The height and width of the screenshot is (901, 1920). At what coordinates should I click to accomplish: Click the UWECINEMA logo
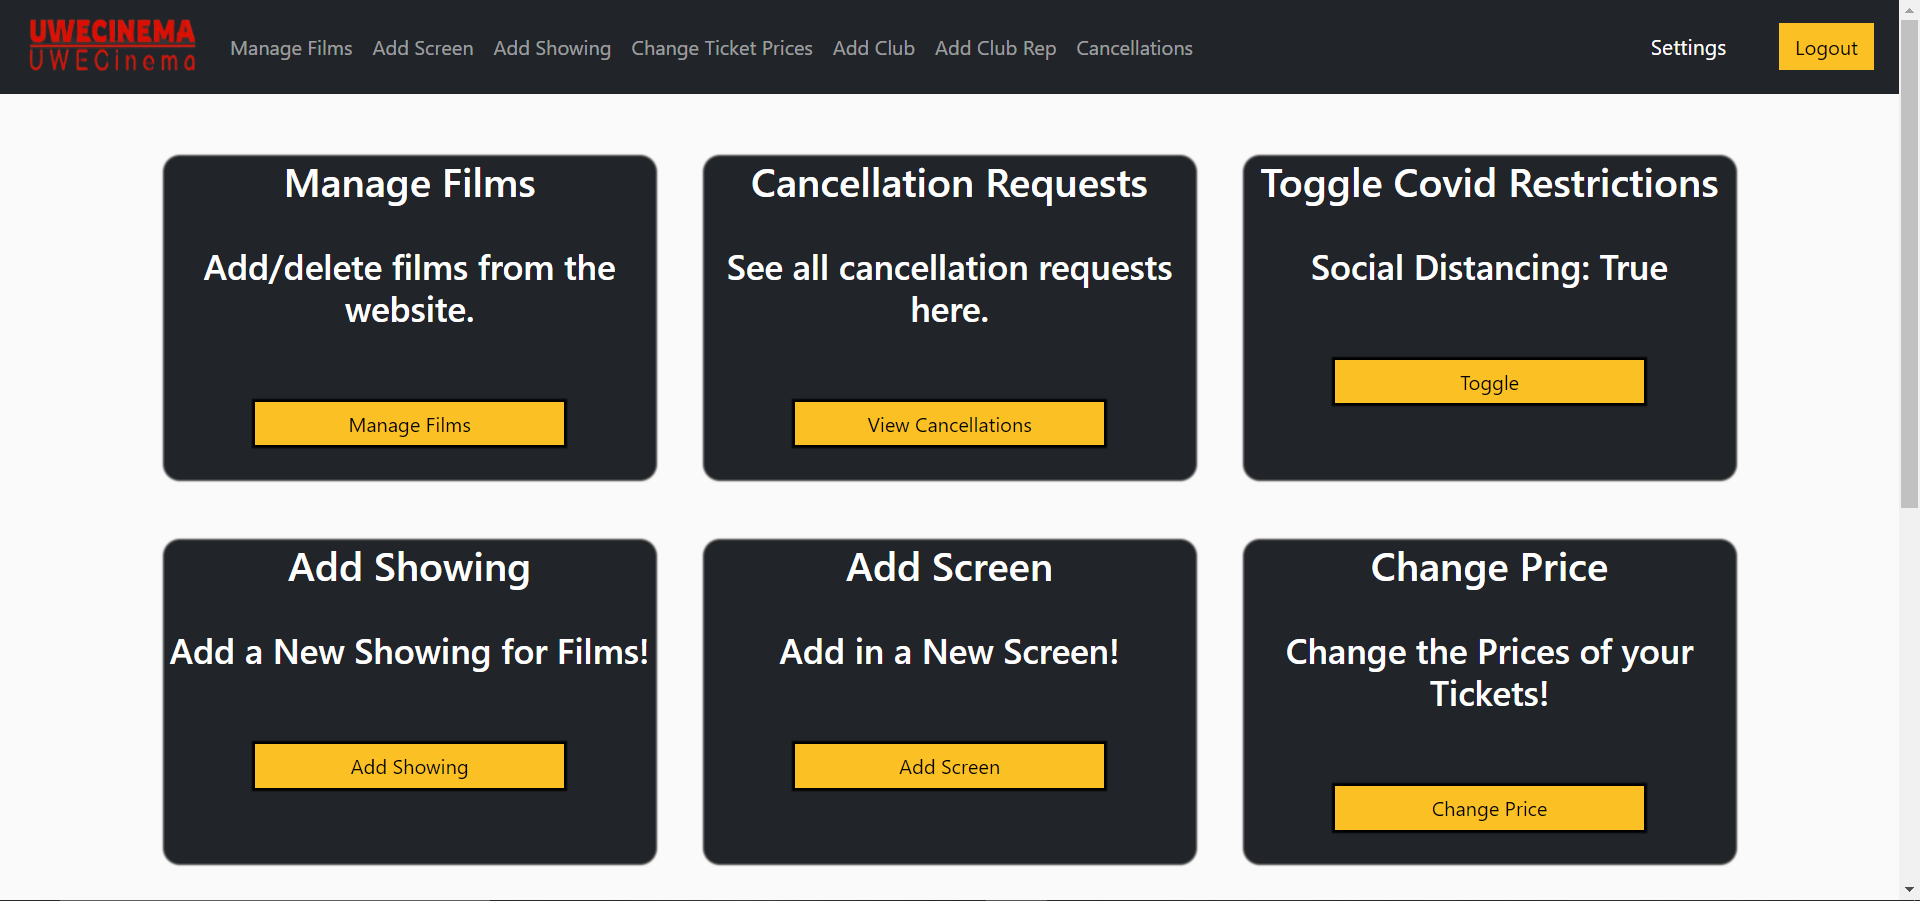112,45
